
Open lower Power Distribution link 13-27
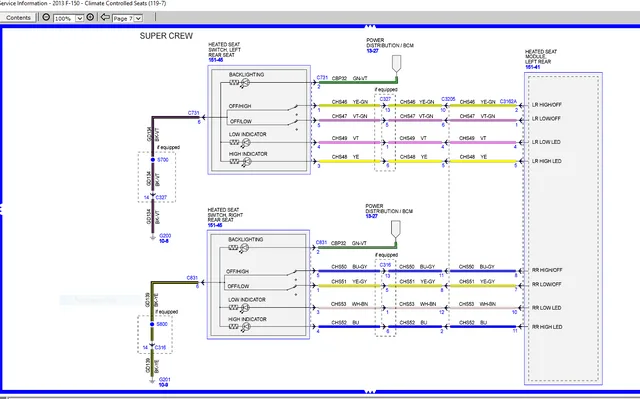click(371, 216)
